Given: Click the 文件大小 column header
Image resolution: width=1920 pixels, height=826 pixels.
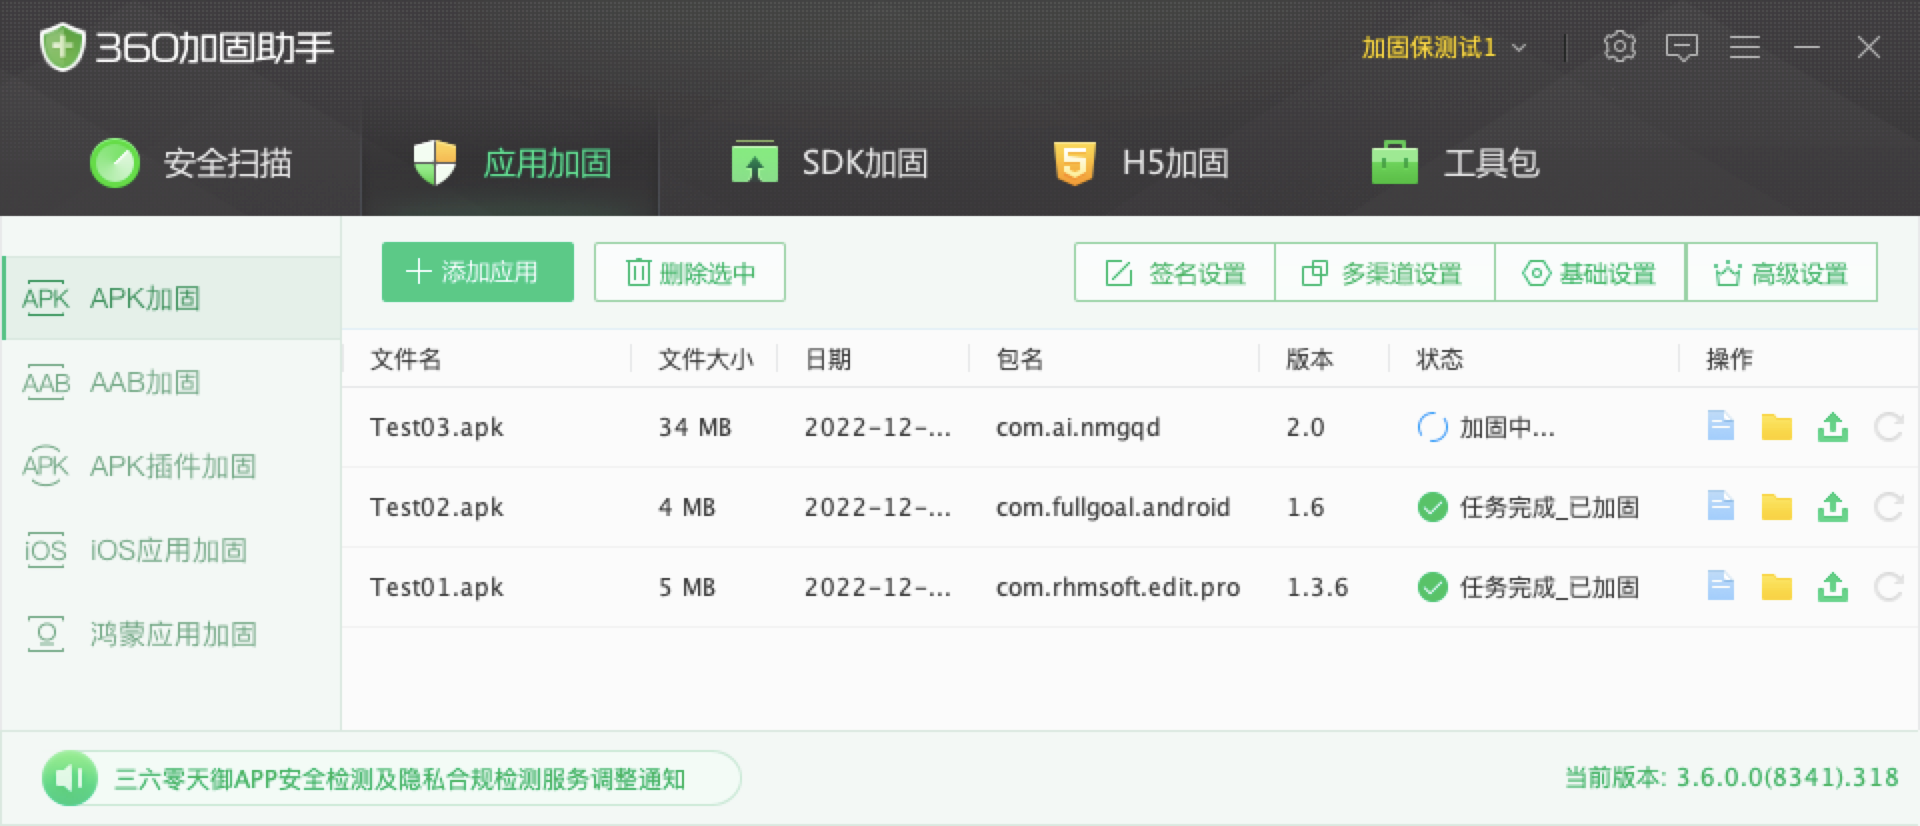Looking at the screenshot, I should tap(705, 359).
